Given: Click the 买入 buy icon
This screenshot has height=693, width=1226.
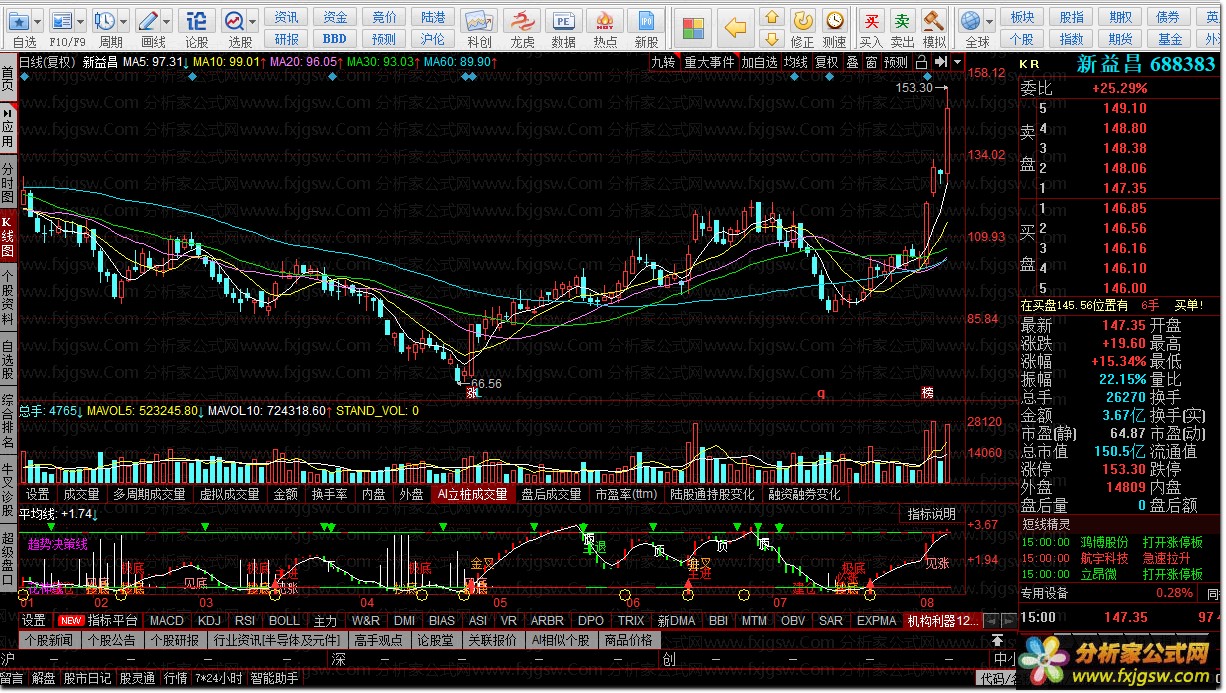Looking at the screenshot, I should 872,20.
